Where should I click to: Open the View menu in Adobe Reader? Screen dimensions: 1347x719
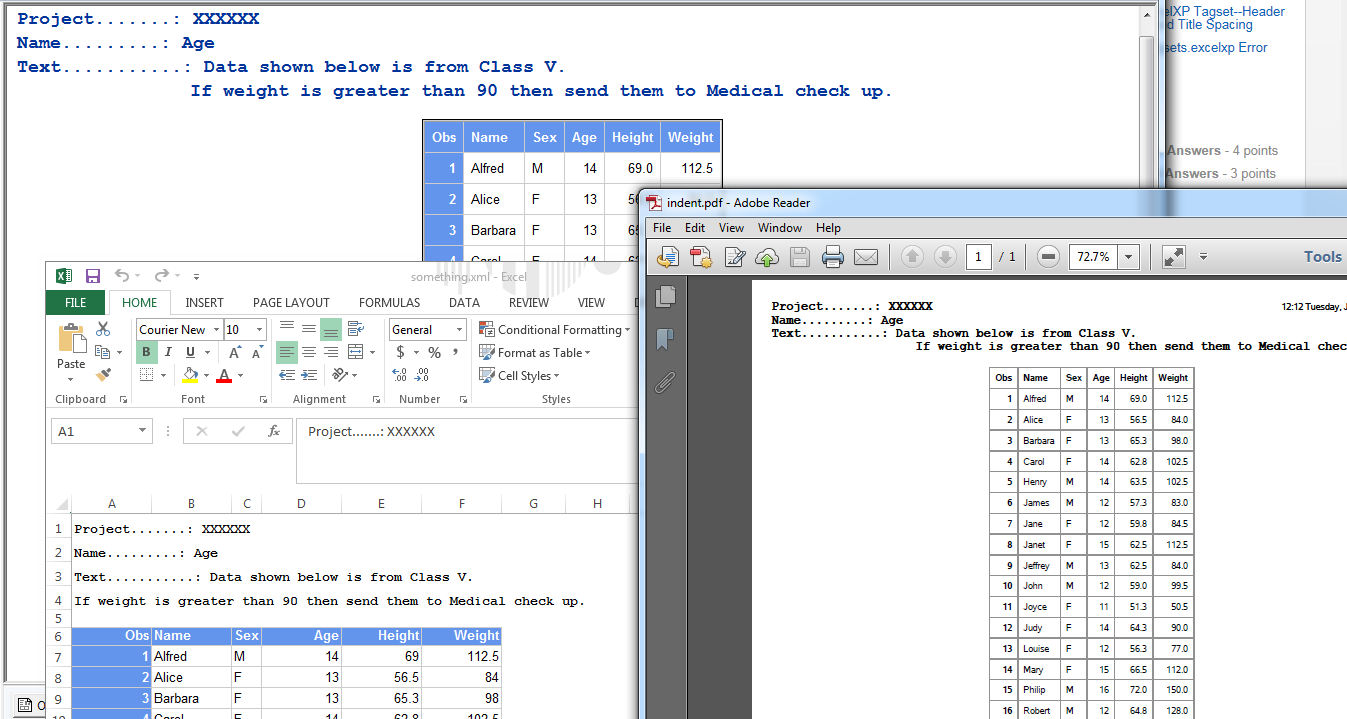click(731, 228)
